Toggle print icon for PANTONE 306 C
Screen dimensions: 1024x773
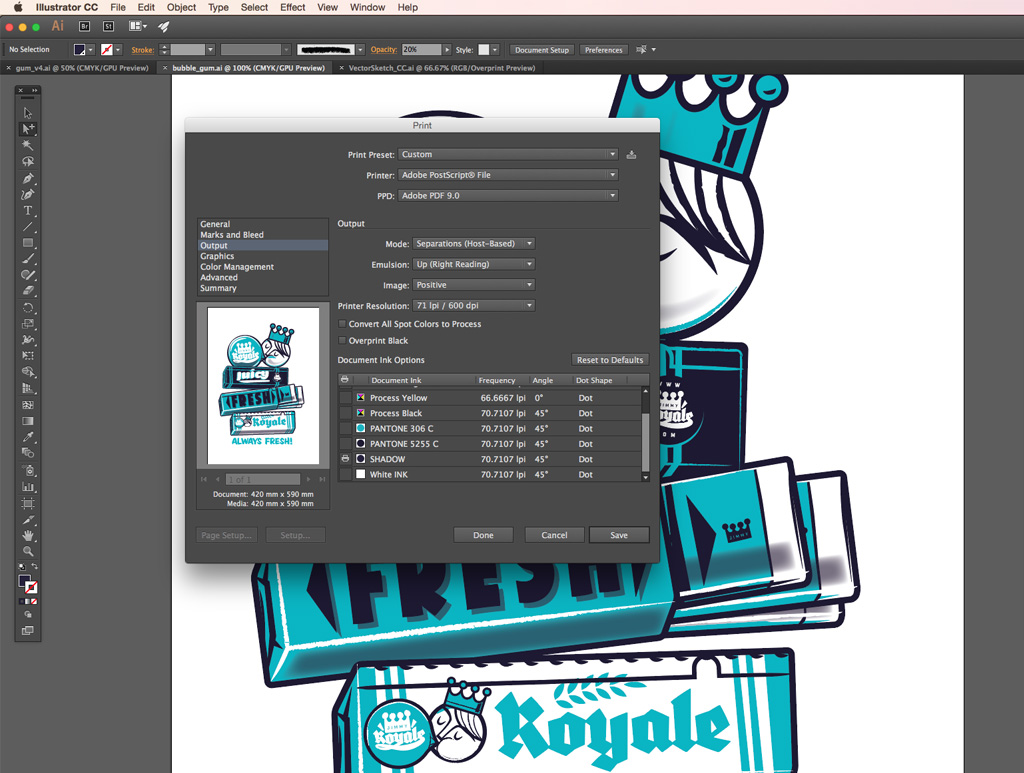[345, 429]
